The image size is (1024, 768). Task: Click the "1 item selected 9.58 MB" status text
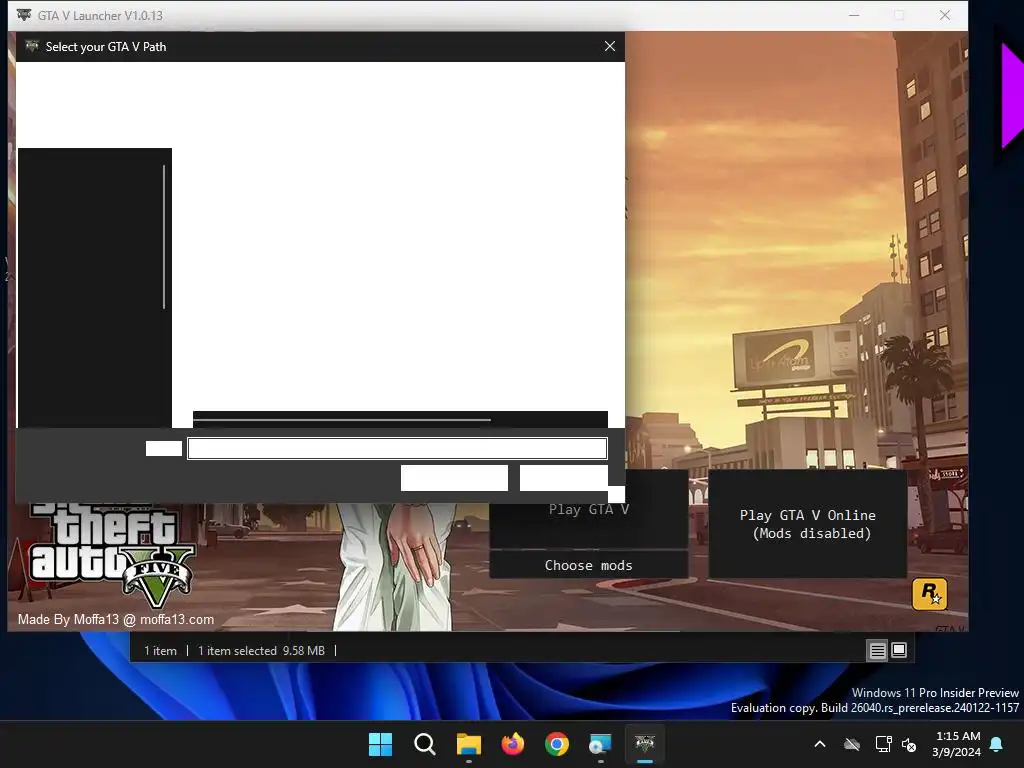tap(261, 650)
